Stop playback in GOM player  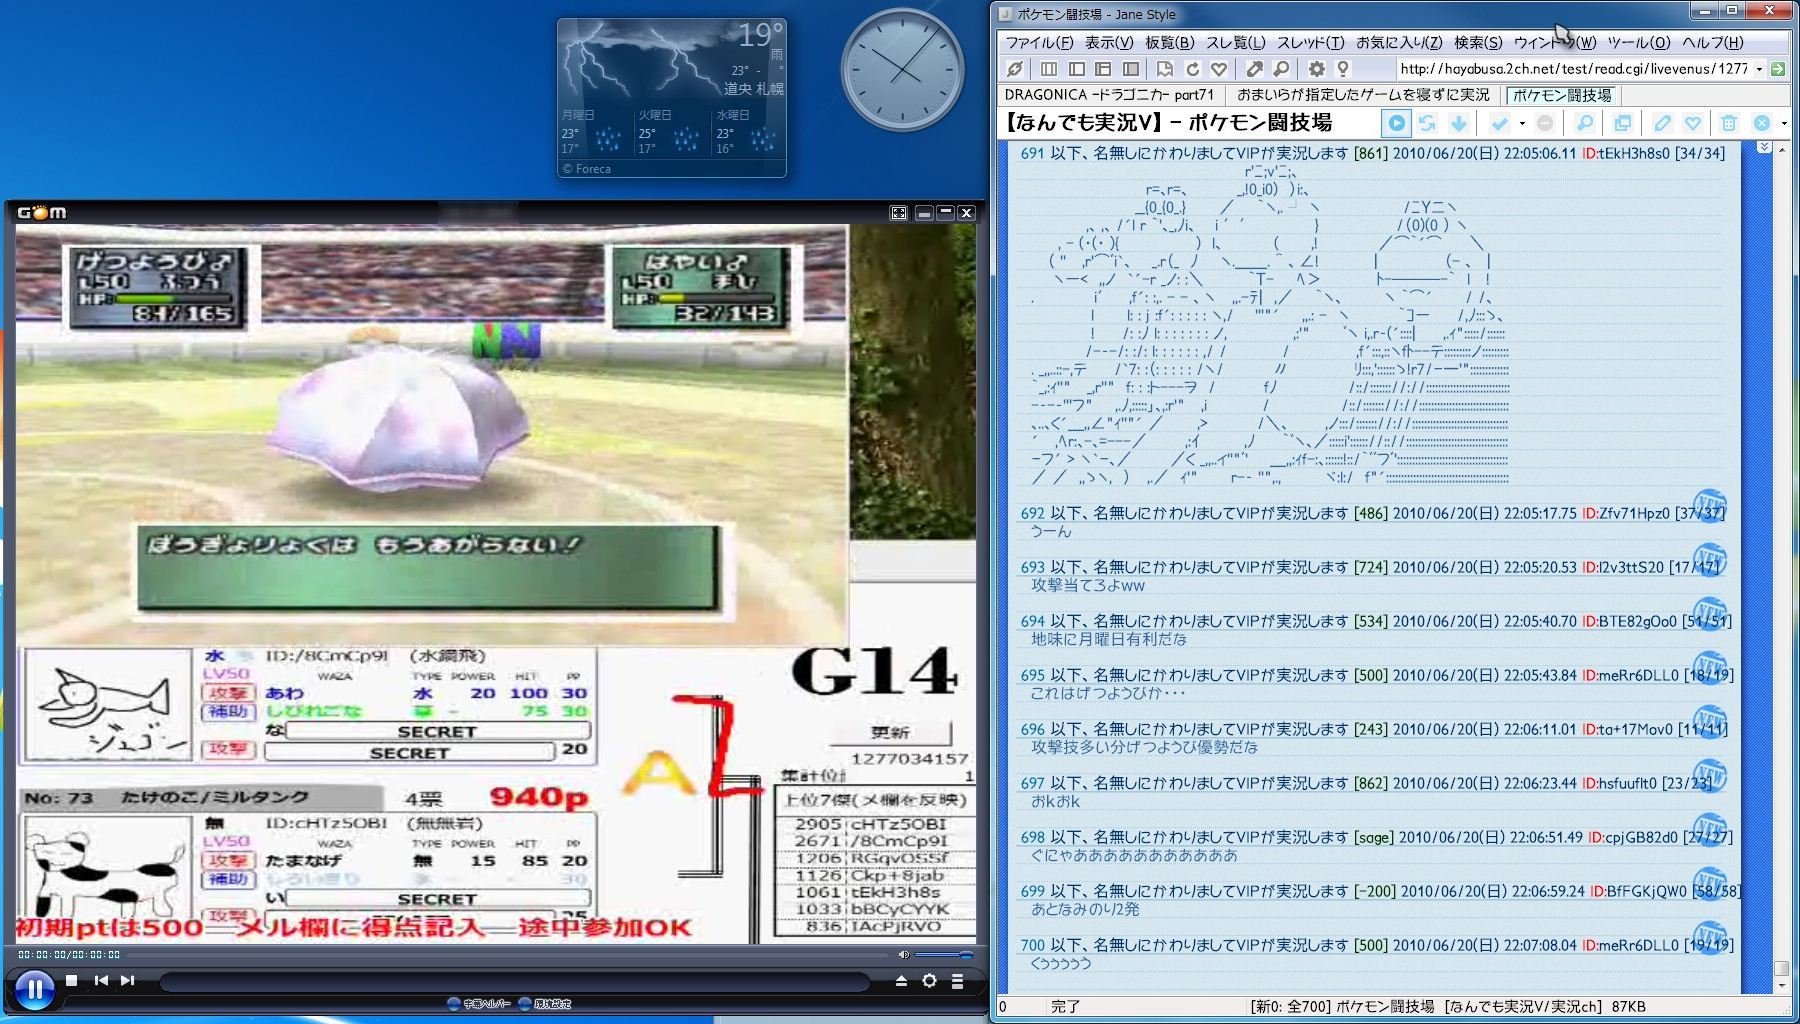point(71,980)
